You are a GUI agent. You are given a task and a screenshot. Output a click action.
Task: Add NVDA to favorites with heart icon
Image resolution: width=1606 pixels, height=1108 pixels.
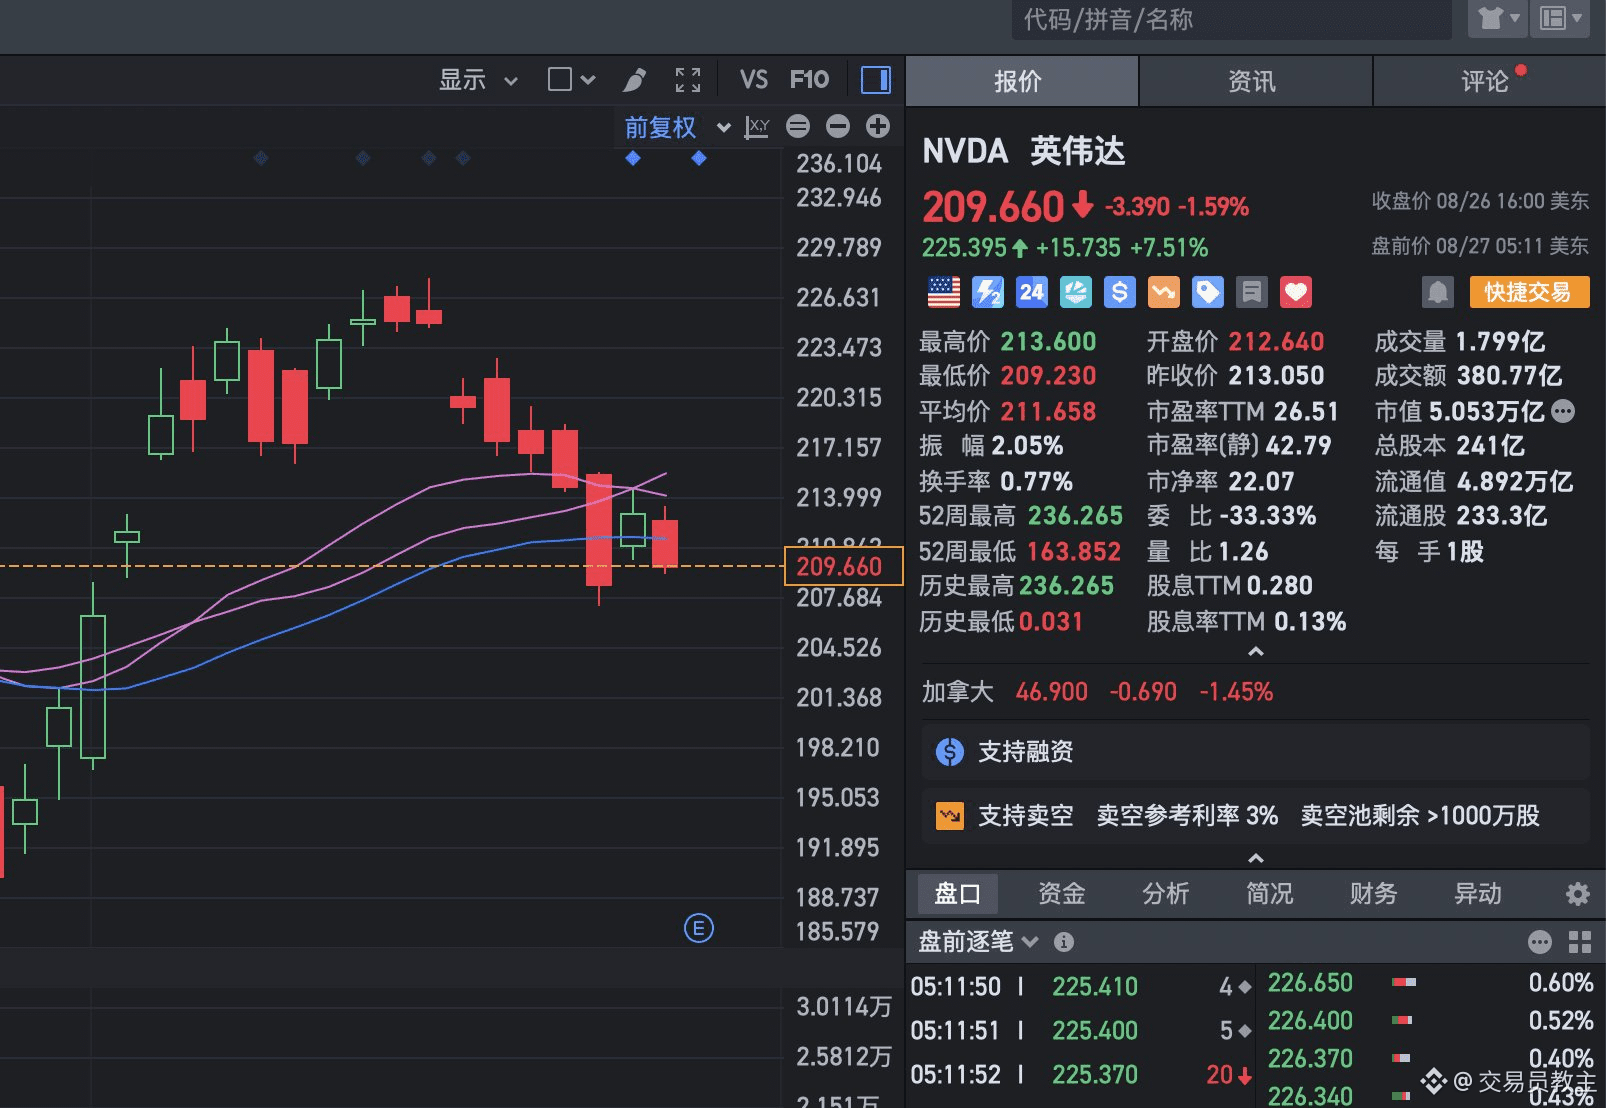coord(1296,292)
